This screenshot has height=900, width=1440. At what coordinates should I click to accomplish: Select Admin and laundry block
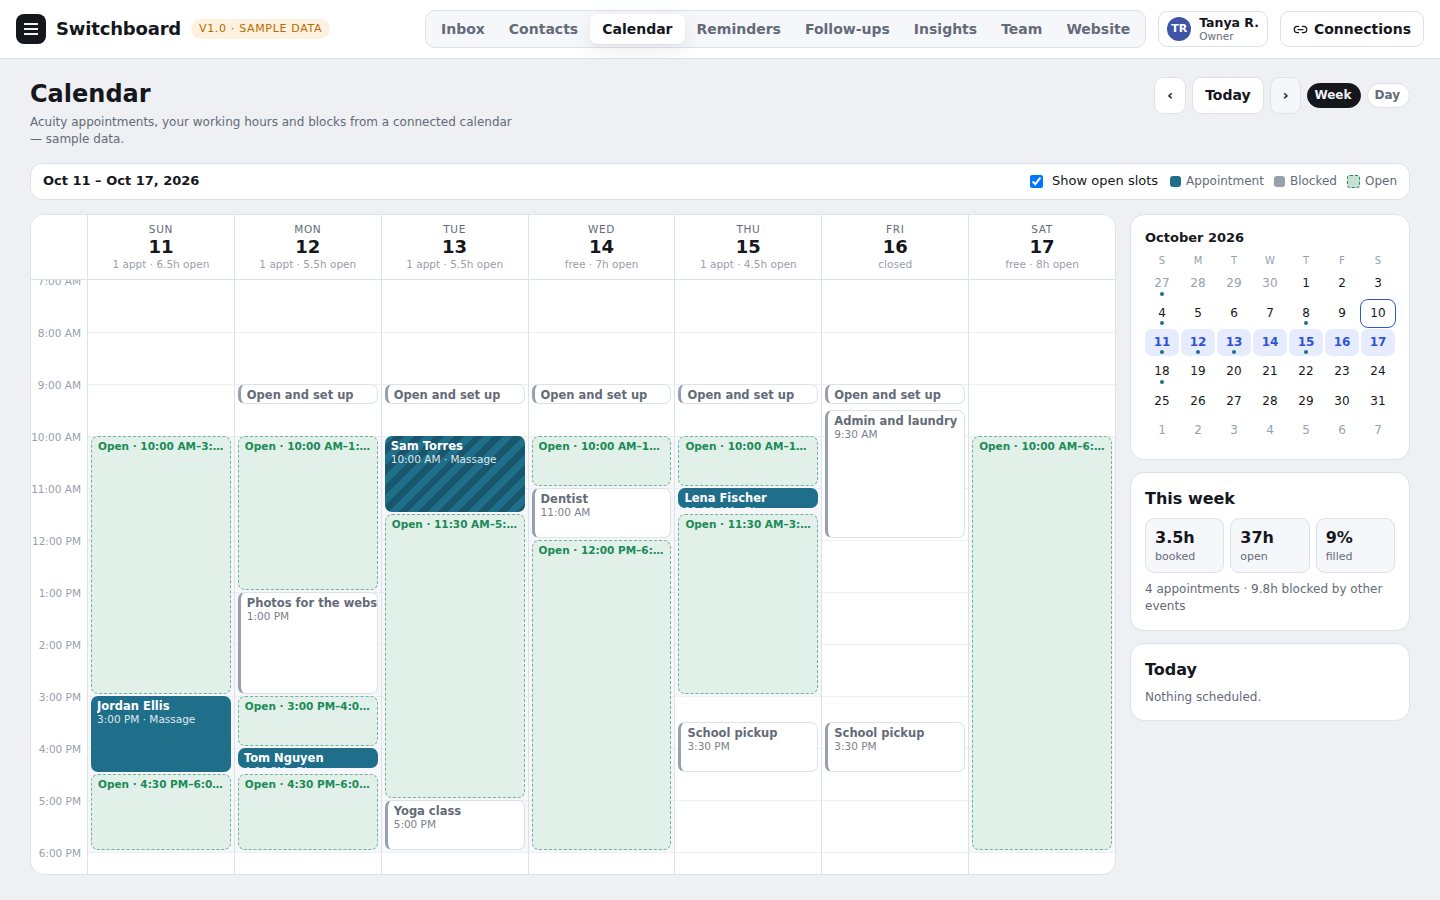[x=895, y=474]
